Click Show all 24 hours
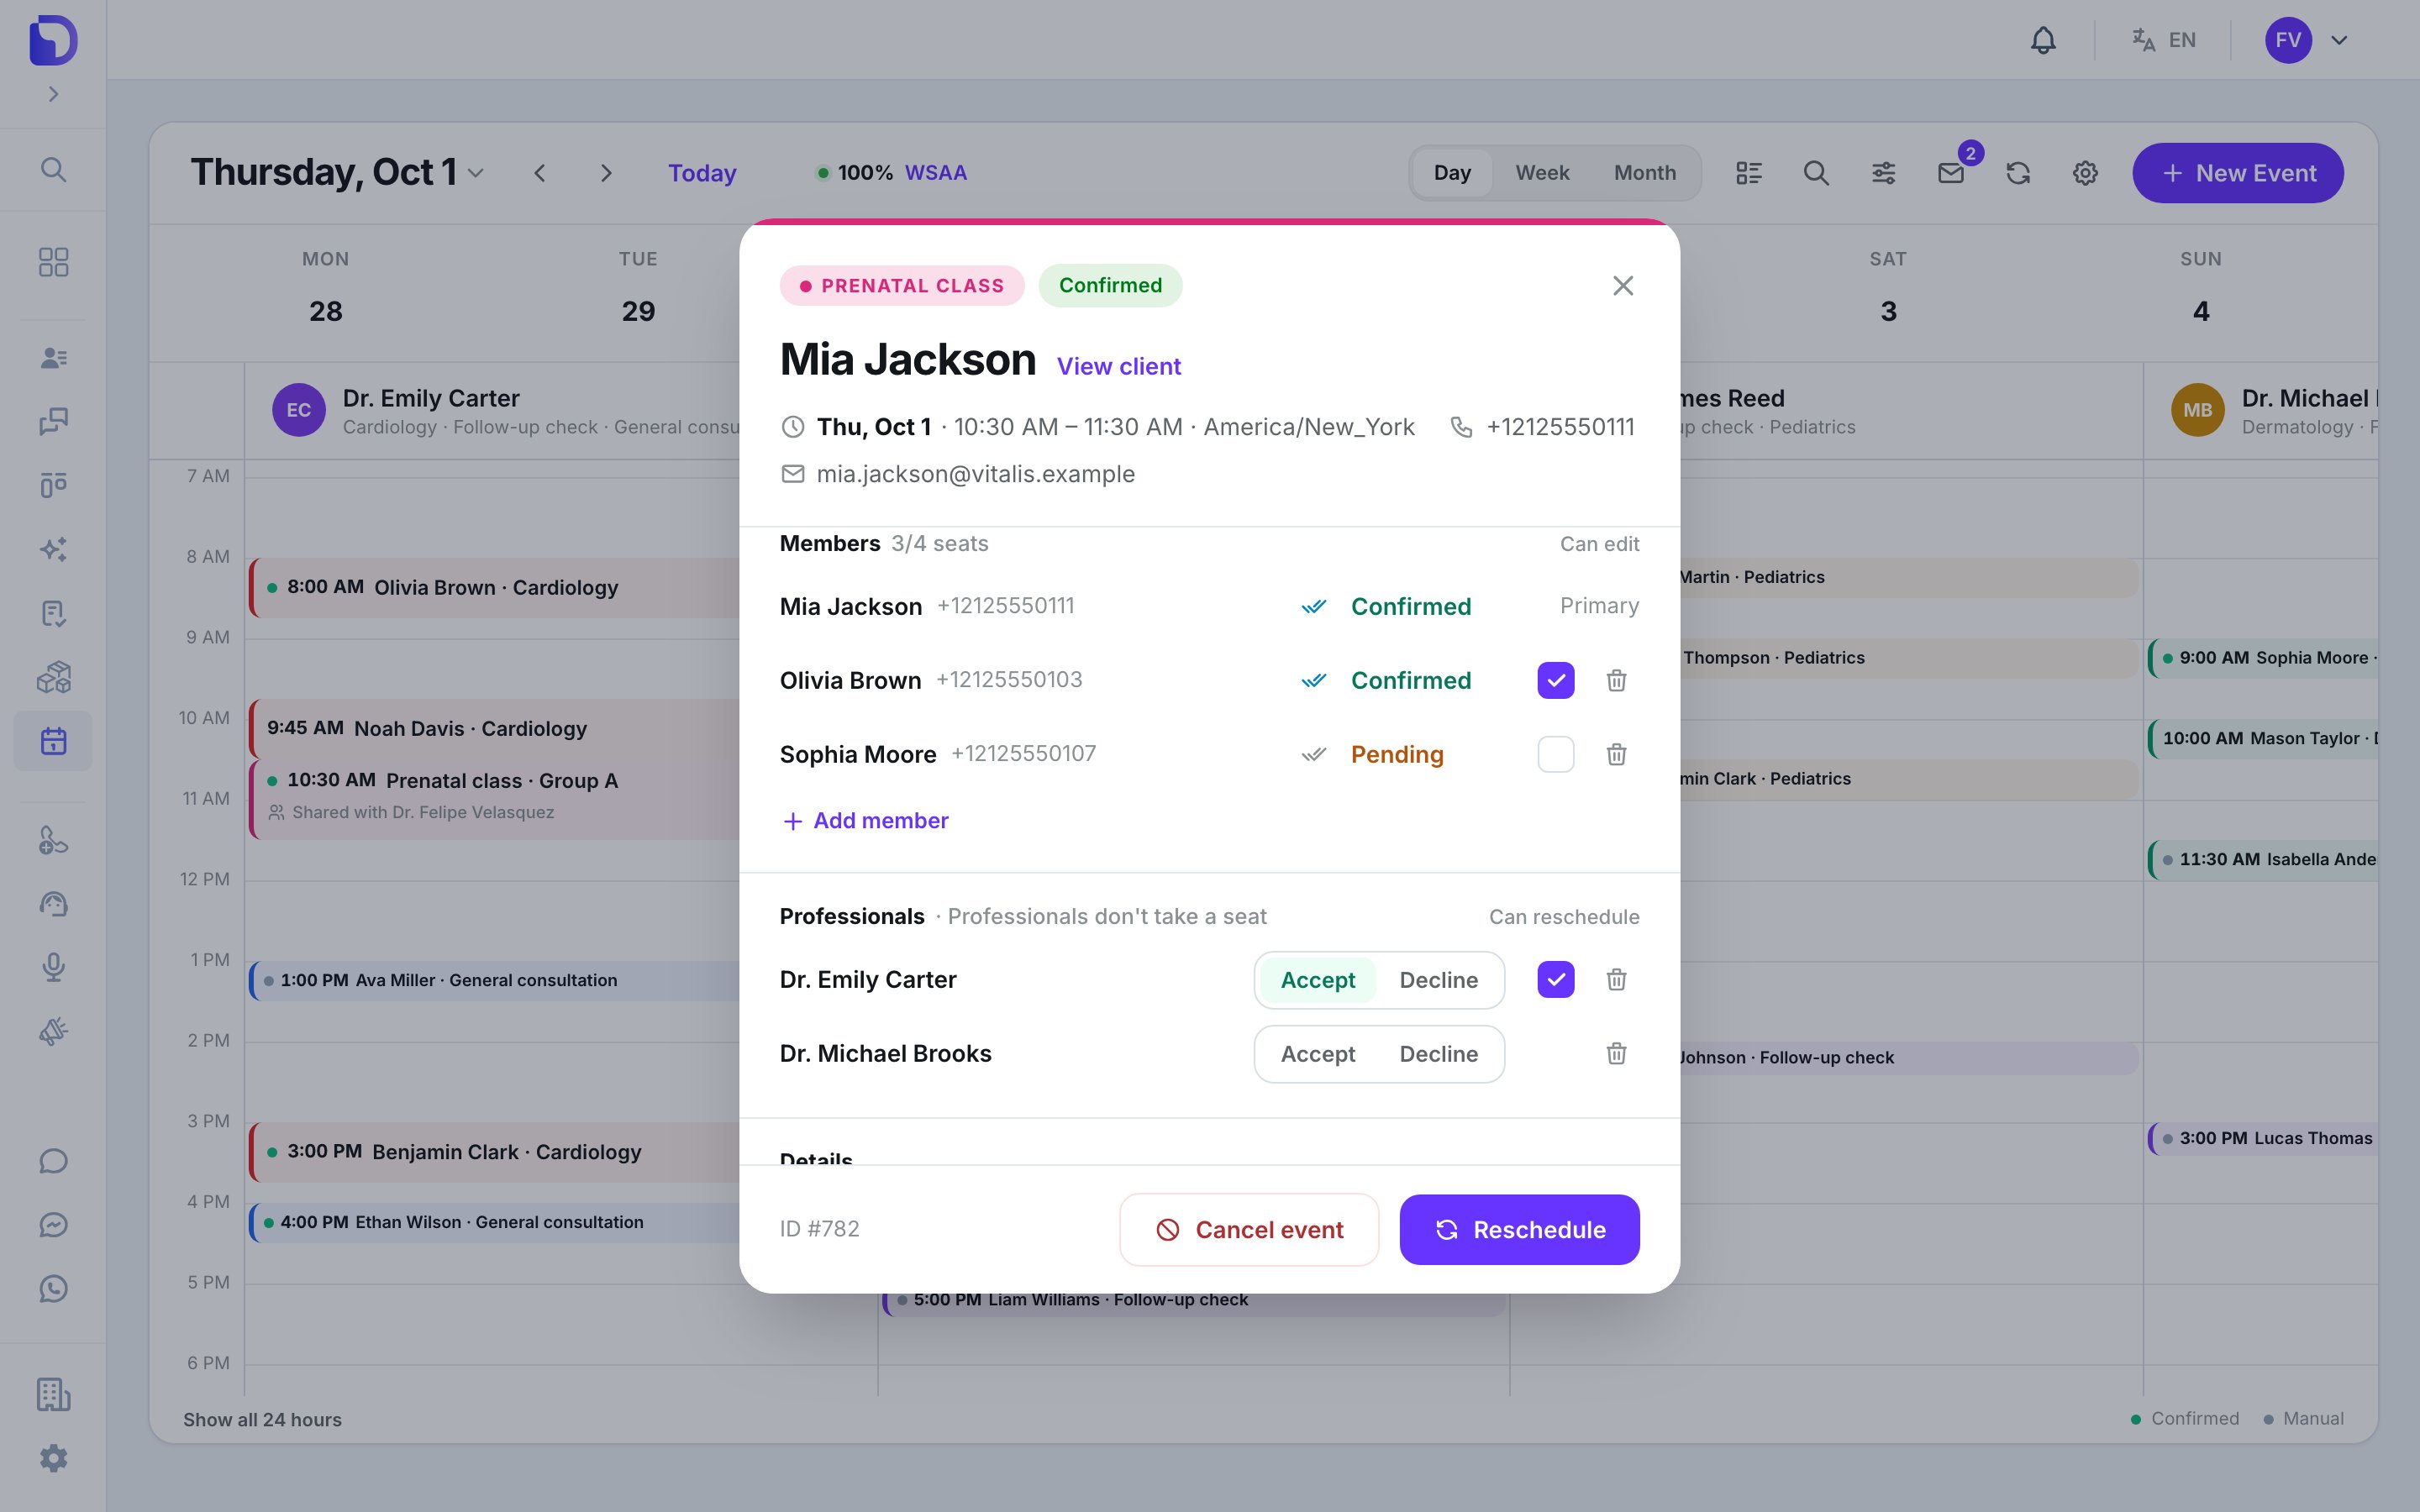The height and width of the screenshot is (1512, 2420). [262, 1419]
